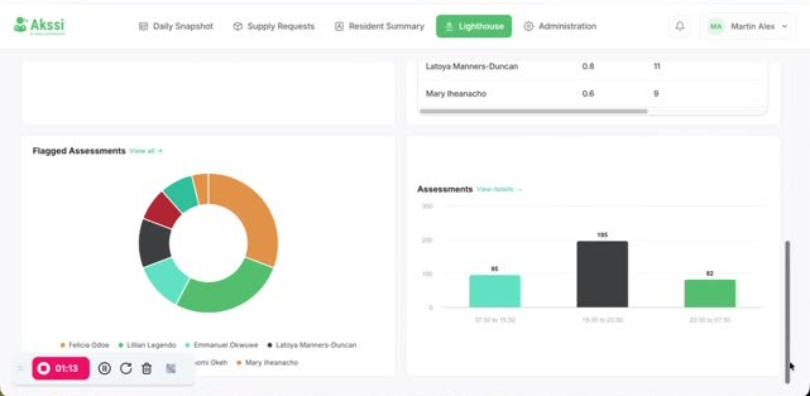Click the blurred pixel icon in recorder bar
810x396 pixels.
[x=170, y=368]
